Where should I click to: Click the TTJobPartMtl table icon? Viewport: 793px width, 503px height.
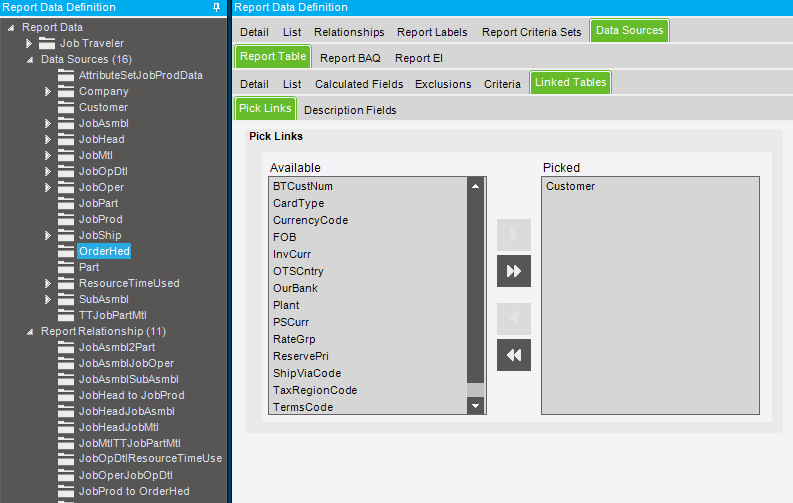point(66,315)
